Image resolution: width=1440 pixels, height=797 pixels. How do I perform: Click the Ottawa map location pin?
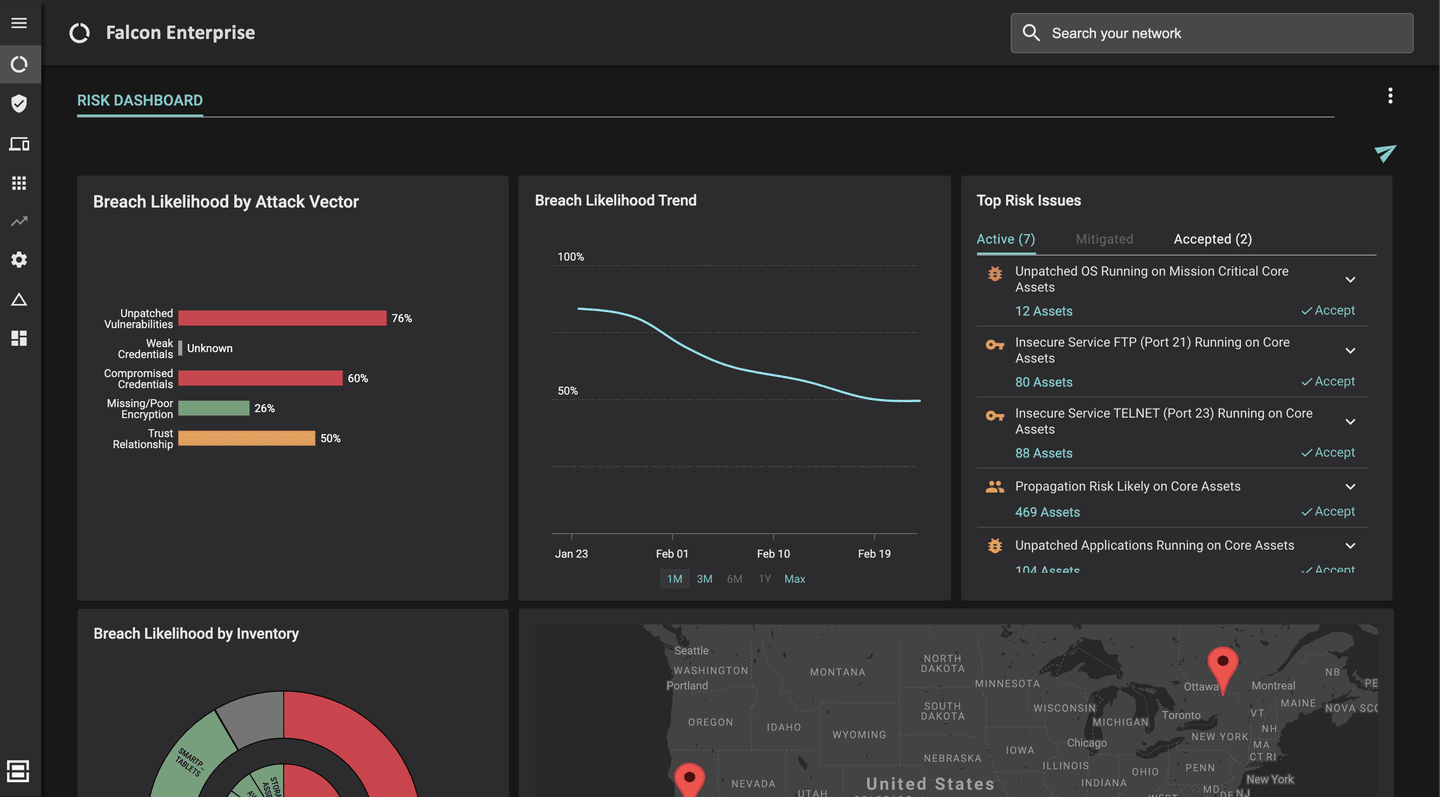tap(1222, 668)
